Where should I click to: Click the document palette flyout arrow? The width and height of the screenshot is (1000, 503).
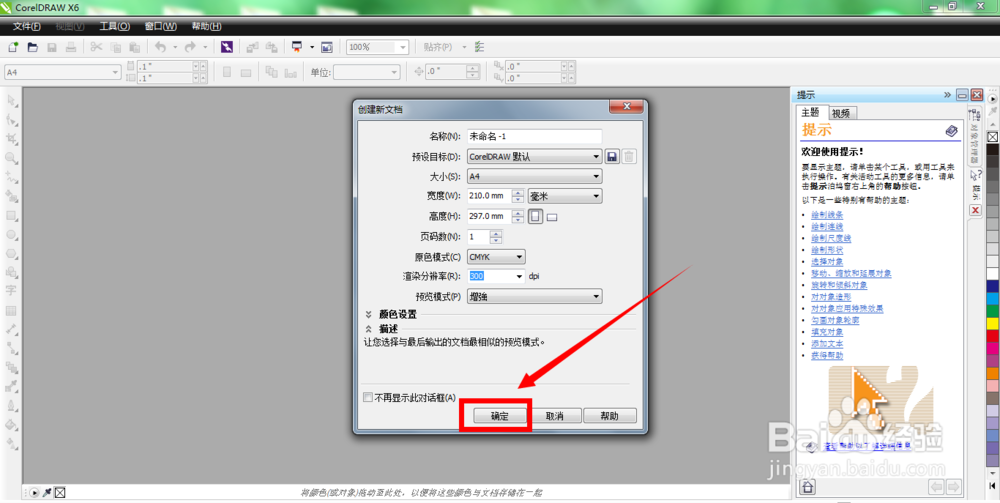pyautogui.click(x=34, y=492)
